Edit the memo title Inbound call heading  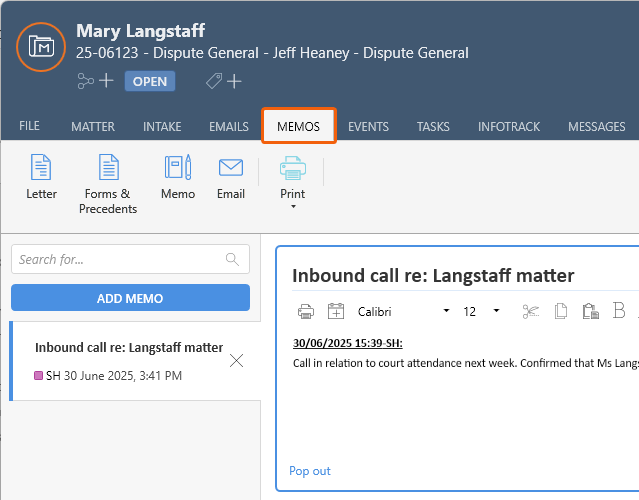pyautogui.click(x=433, y=275)
